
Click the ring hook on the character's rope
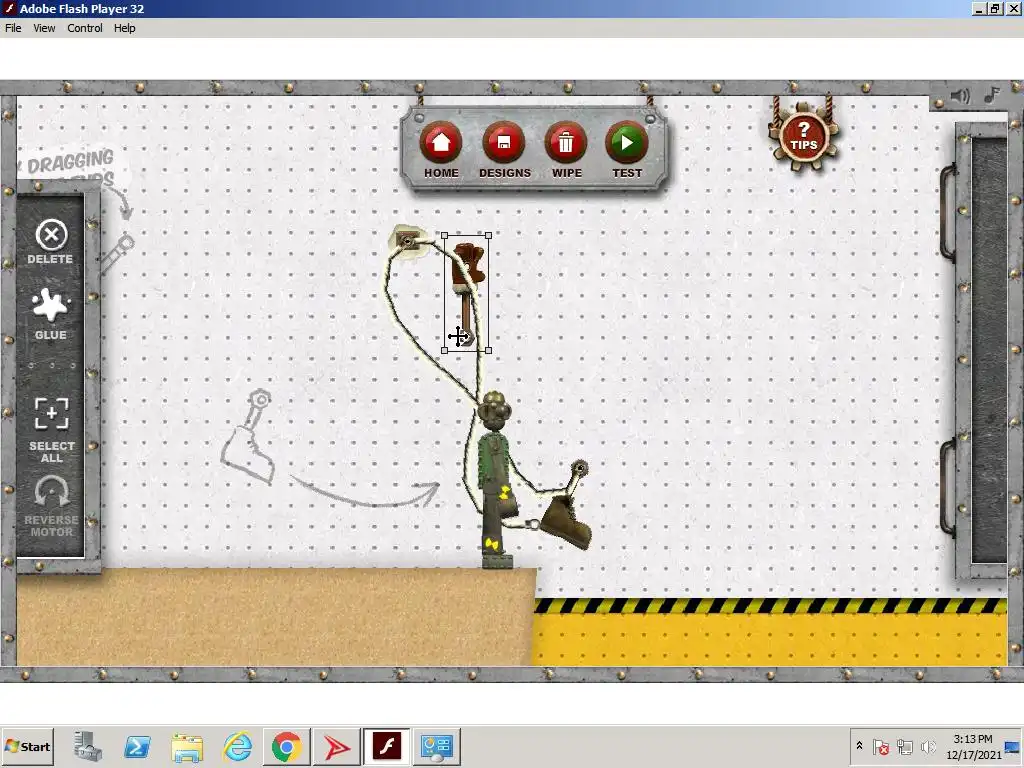534,524
